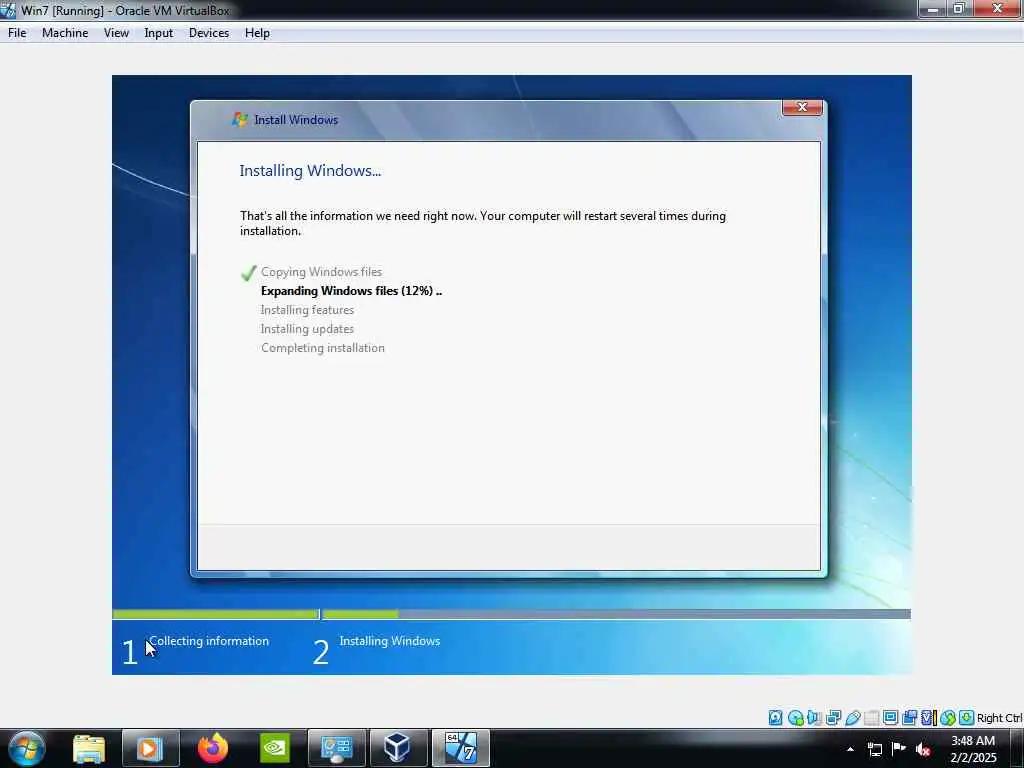Click the Show desktop strip at taskbar end
Screen dimensions: 1024x768
(x=1016, y=749)
